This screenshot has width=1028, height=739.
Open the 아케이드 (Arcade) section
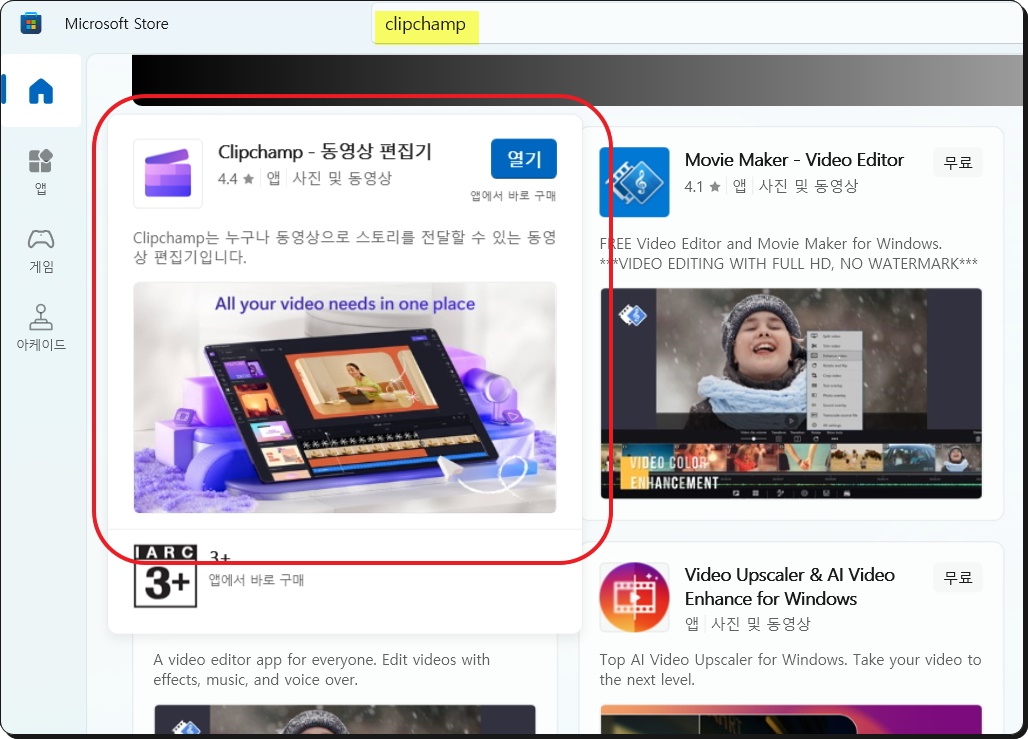41,327
